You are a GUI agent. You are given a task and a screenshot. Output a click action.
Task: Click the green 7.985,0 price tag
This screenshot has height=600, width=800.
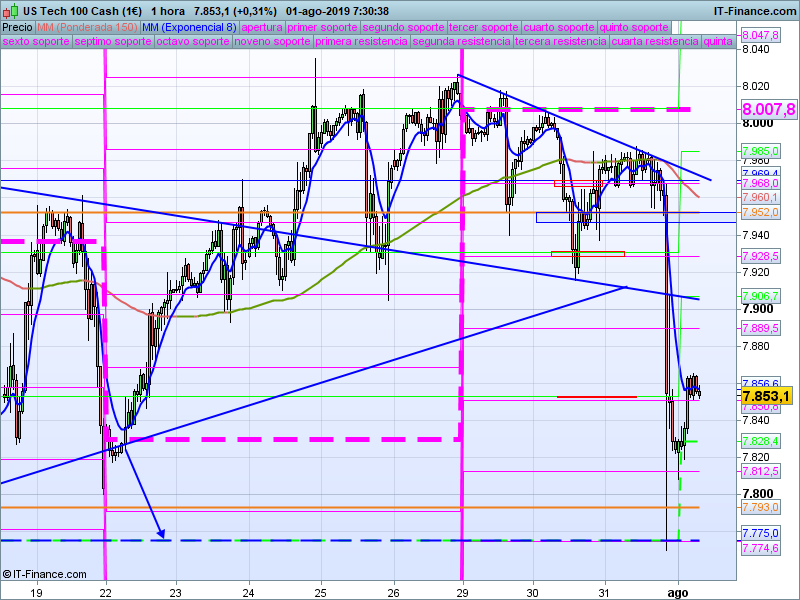click(760, 151)
